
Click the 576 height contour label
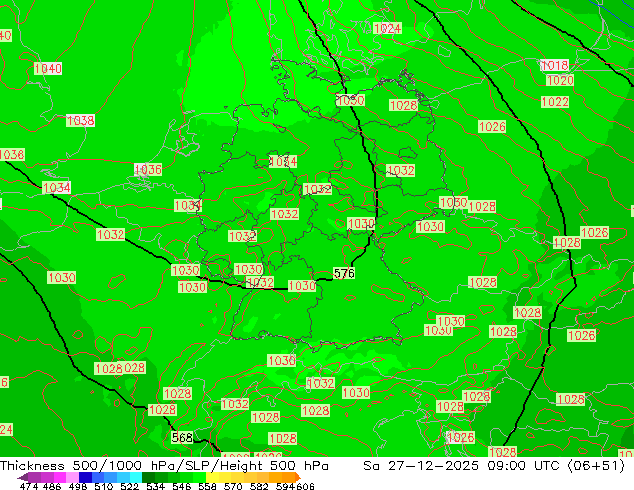pos(344,274)
